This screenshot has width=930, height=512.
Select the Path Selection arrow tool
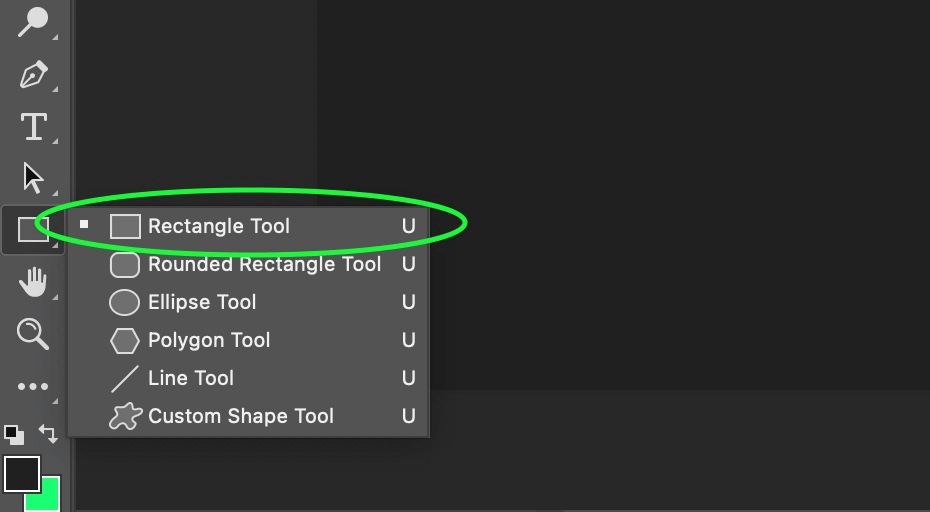coord(33,178)
